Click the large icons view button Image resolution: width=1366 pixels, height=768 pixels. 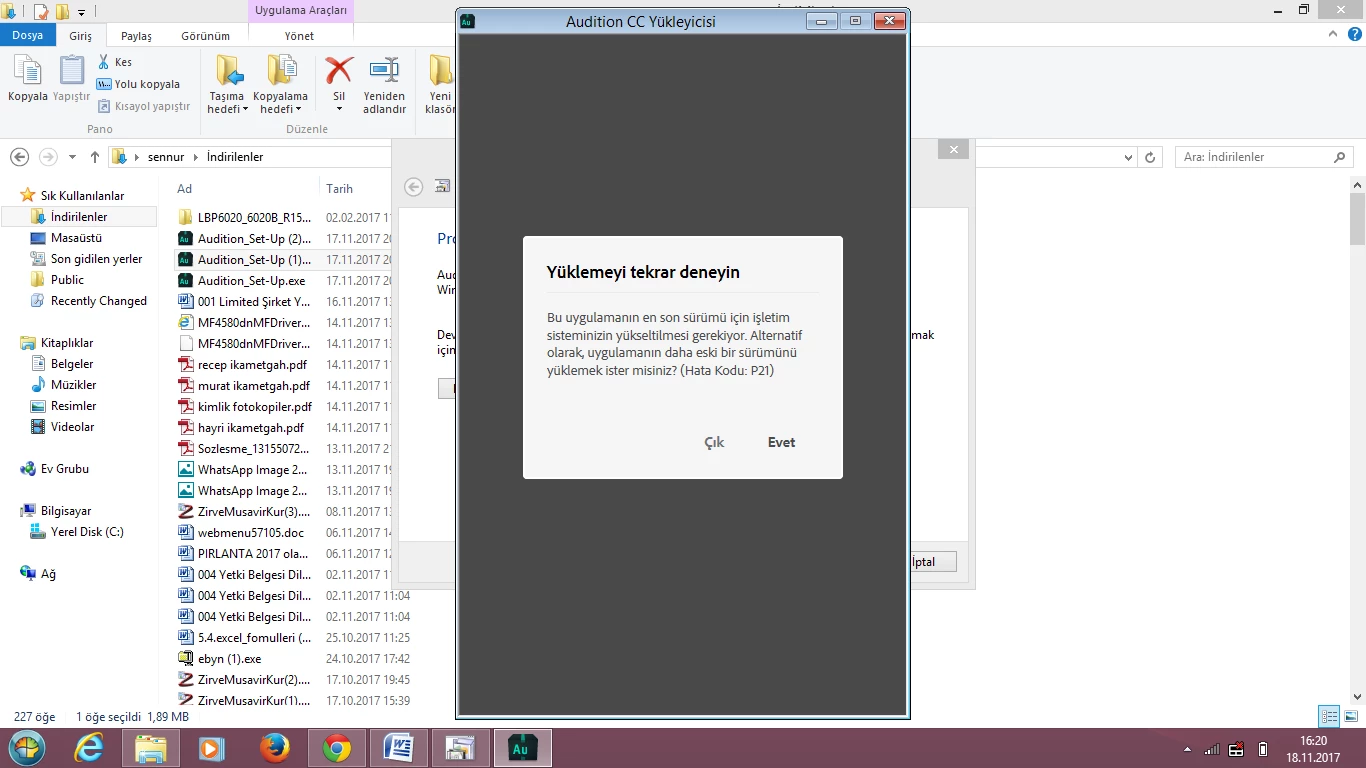pos(1351,716)
